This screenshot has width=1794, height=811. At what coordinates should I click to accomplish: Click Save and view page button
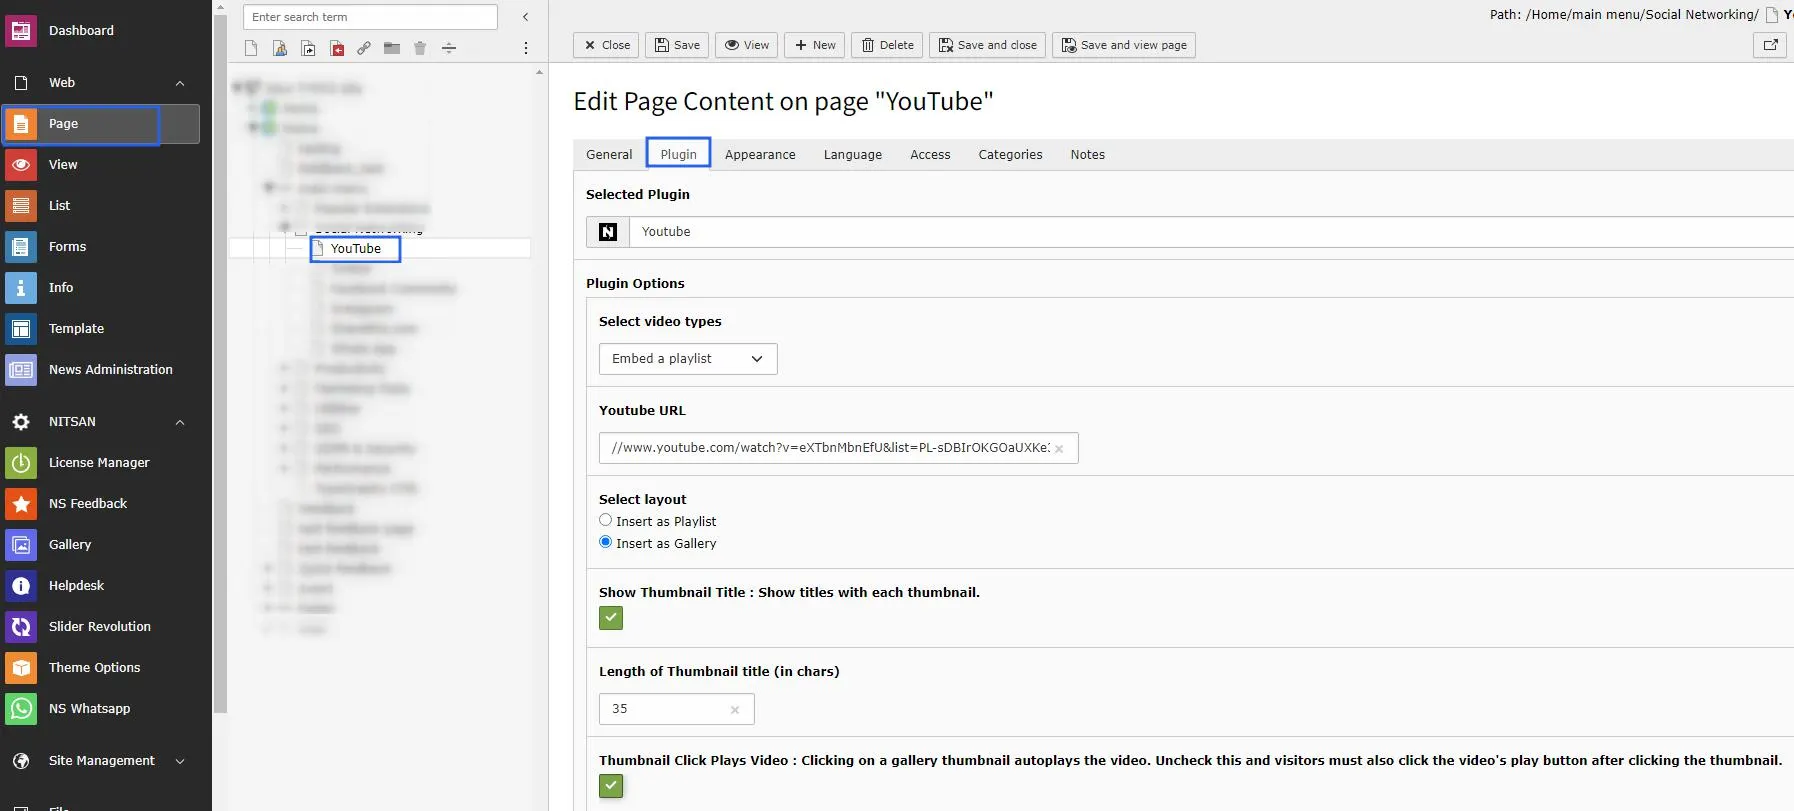(x=1124, y=45)
